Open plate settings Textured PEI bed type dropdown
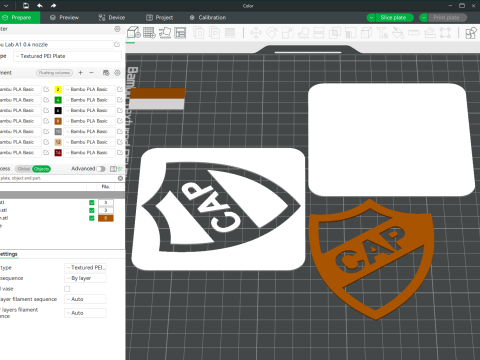The image size is (480, 360). [85, 268]
